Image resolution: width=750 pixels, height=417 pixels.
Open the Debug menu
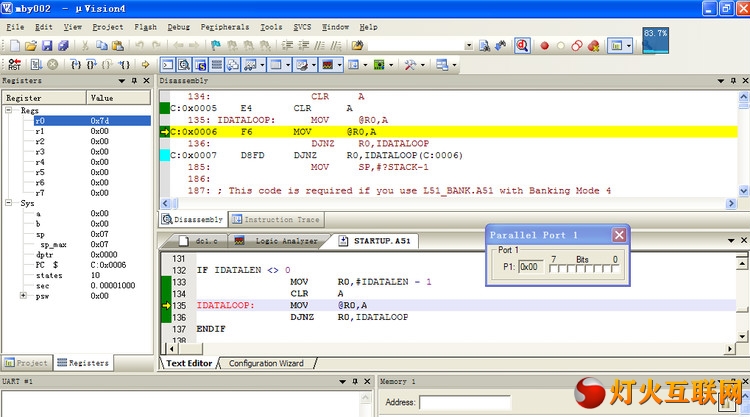pos(178,27)
